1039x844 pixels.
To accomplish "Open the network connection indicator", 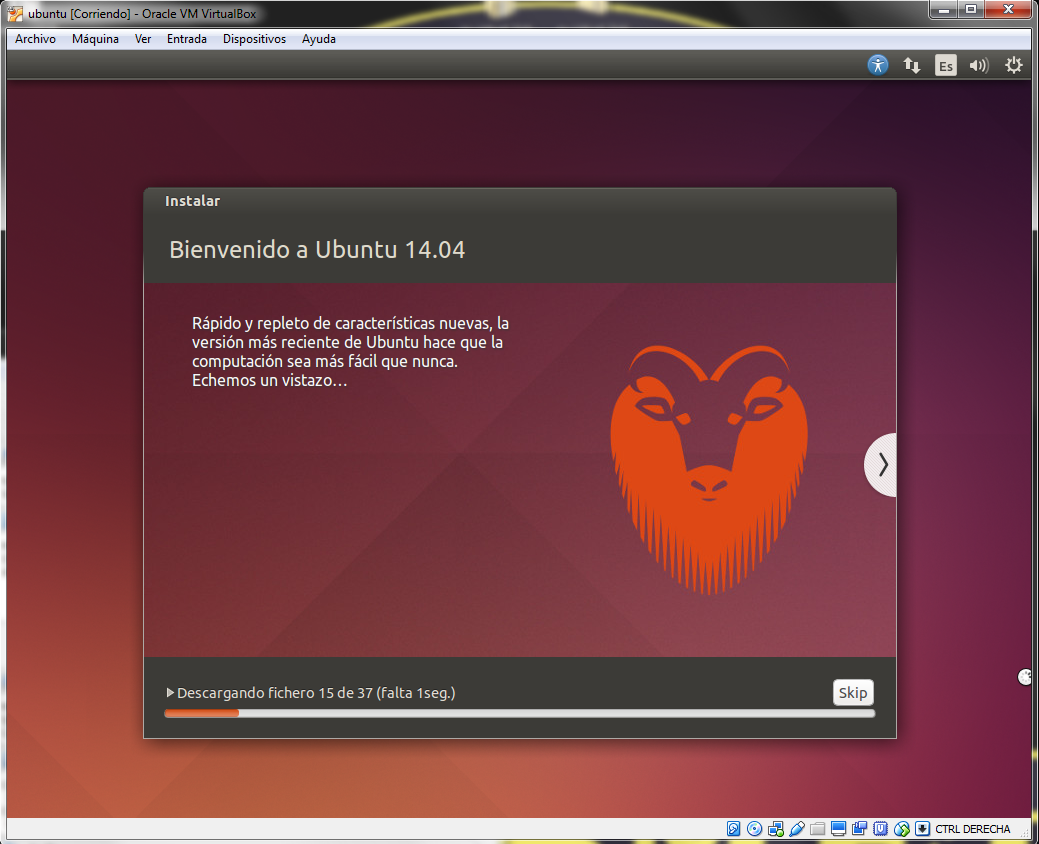I will pos(912,65).
